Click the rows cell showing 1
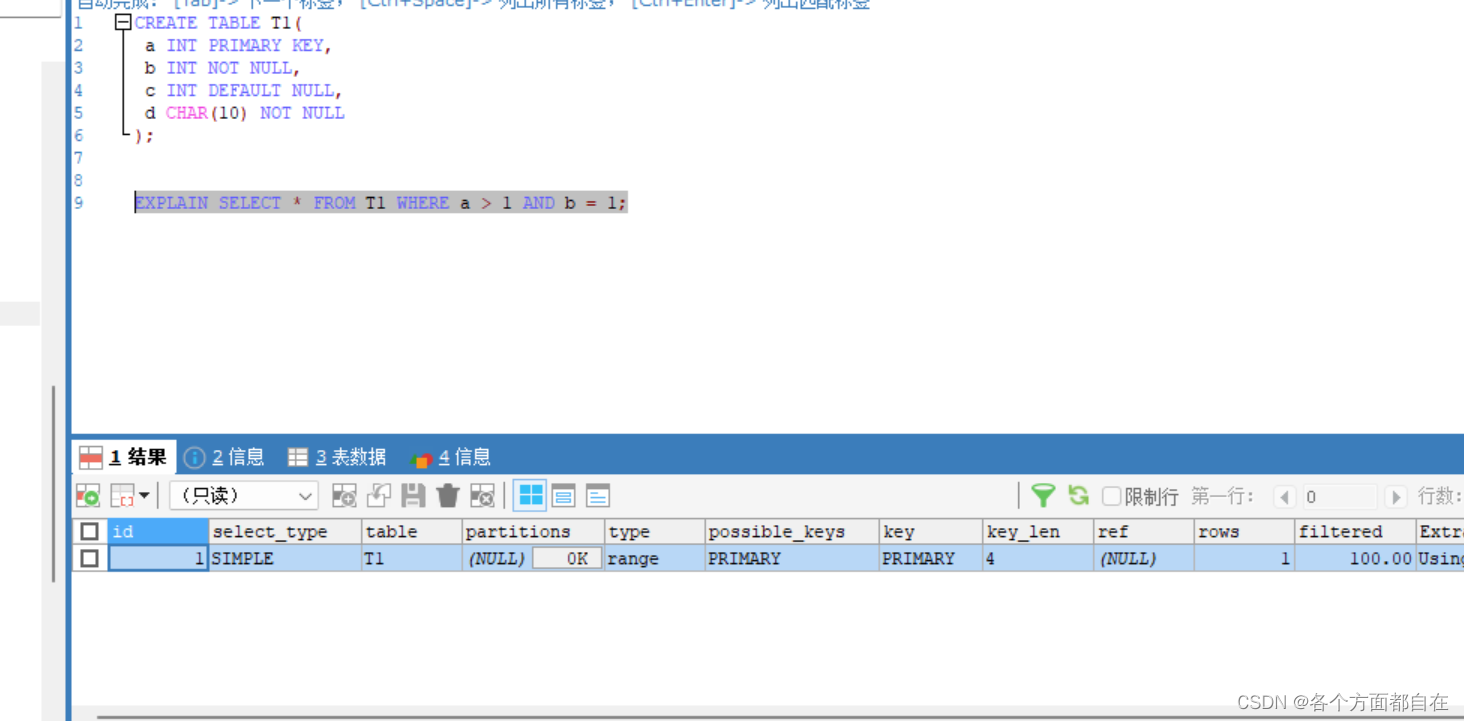The image size is (1464, 721). tap(1245, 558)
